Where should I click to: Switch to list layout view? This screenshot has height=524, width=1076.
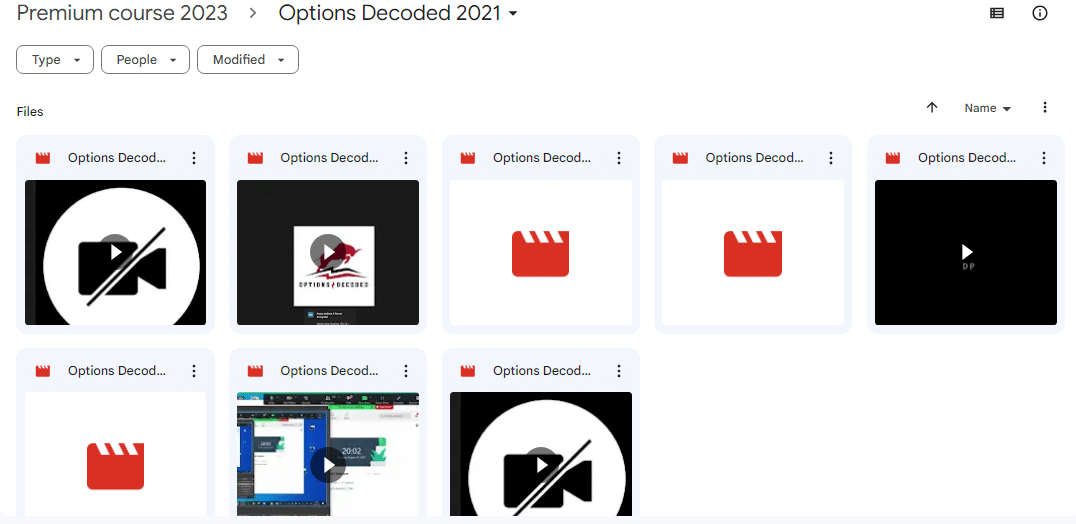click(996, 13)
